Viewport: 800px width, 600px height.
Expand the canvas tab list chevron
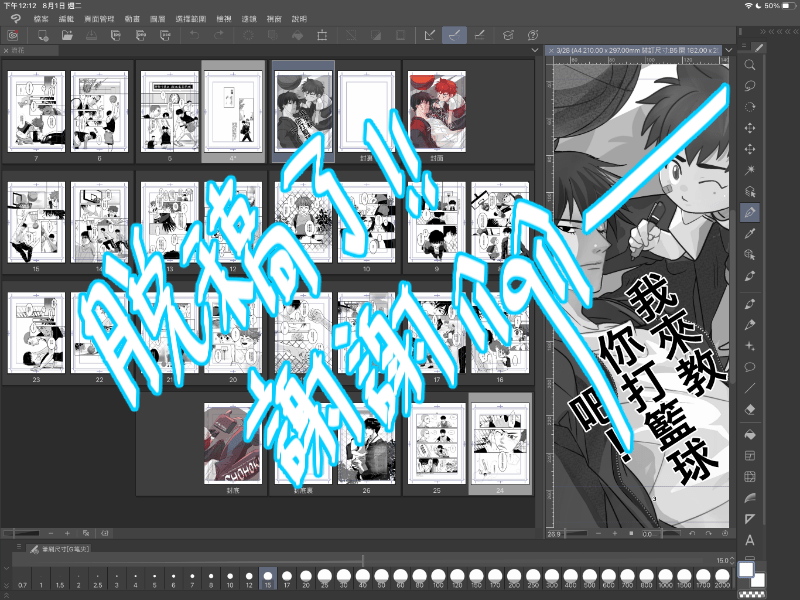pyautogui.click(x=729, y=50)
